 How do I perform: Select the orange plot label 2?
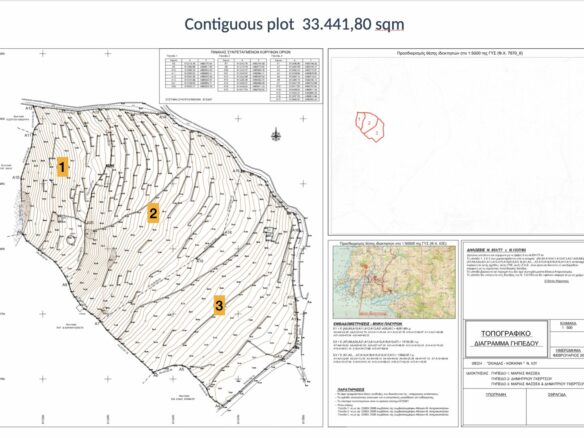point(153,213)
